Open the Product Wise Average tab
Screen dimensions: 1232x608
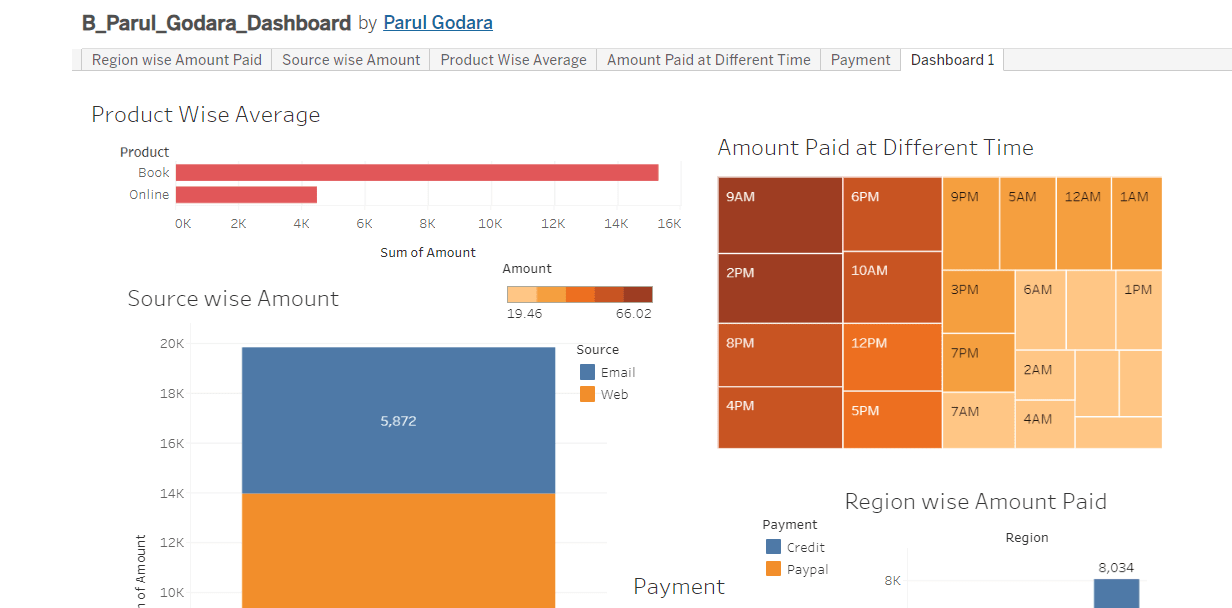coord(513,60)
